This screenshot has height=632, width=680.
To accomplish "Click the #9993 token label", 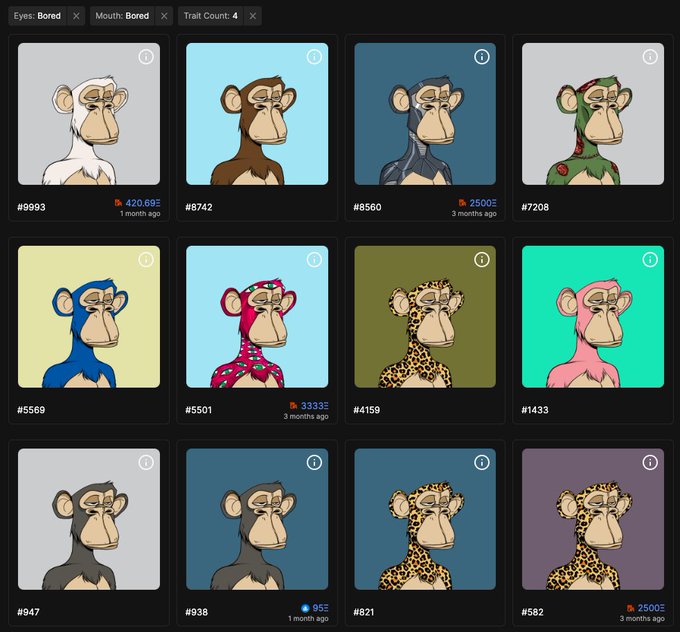I will (31, 207).
